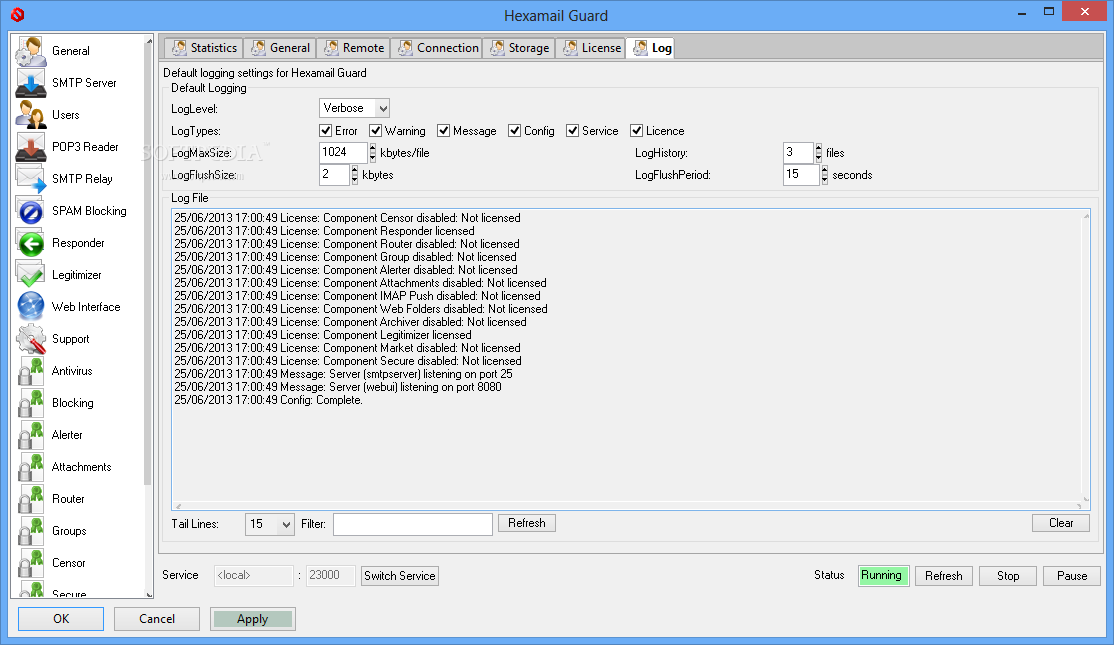Click the Remote tab icon
This screenshot has height=645, width=1114.
click(332, 48)
